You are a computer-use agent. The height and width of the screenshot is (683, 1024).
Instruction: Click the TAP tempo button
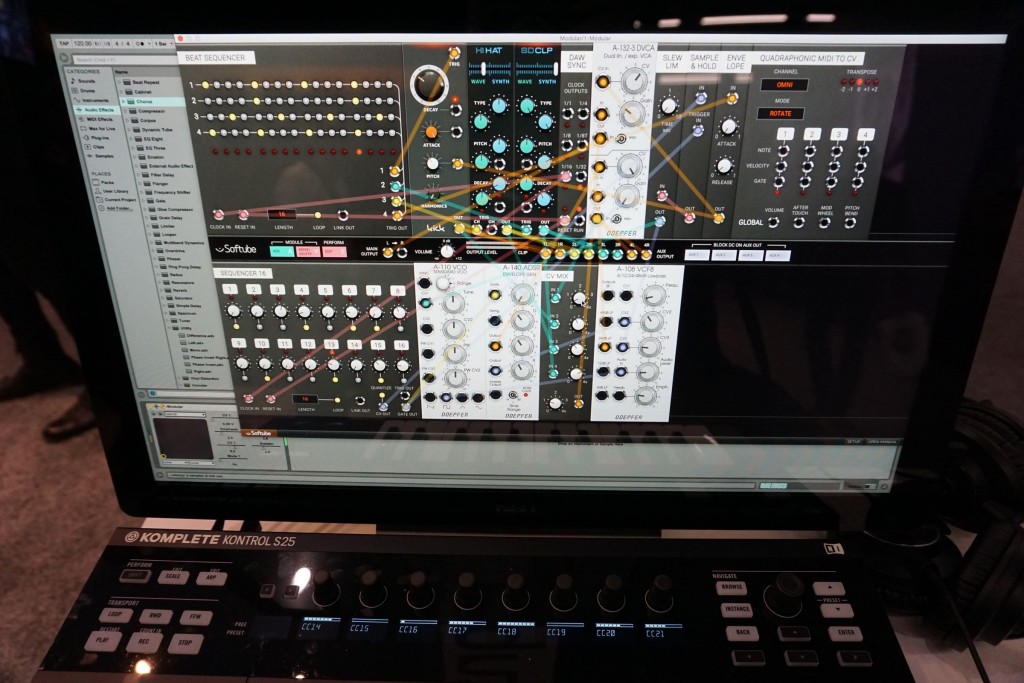click(65, 44)
